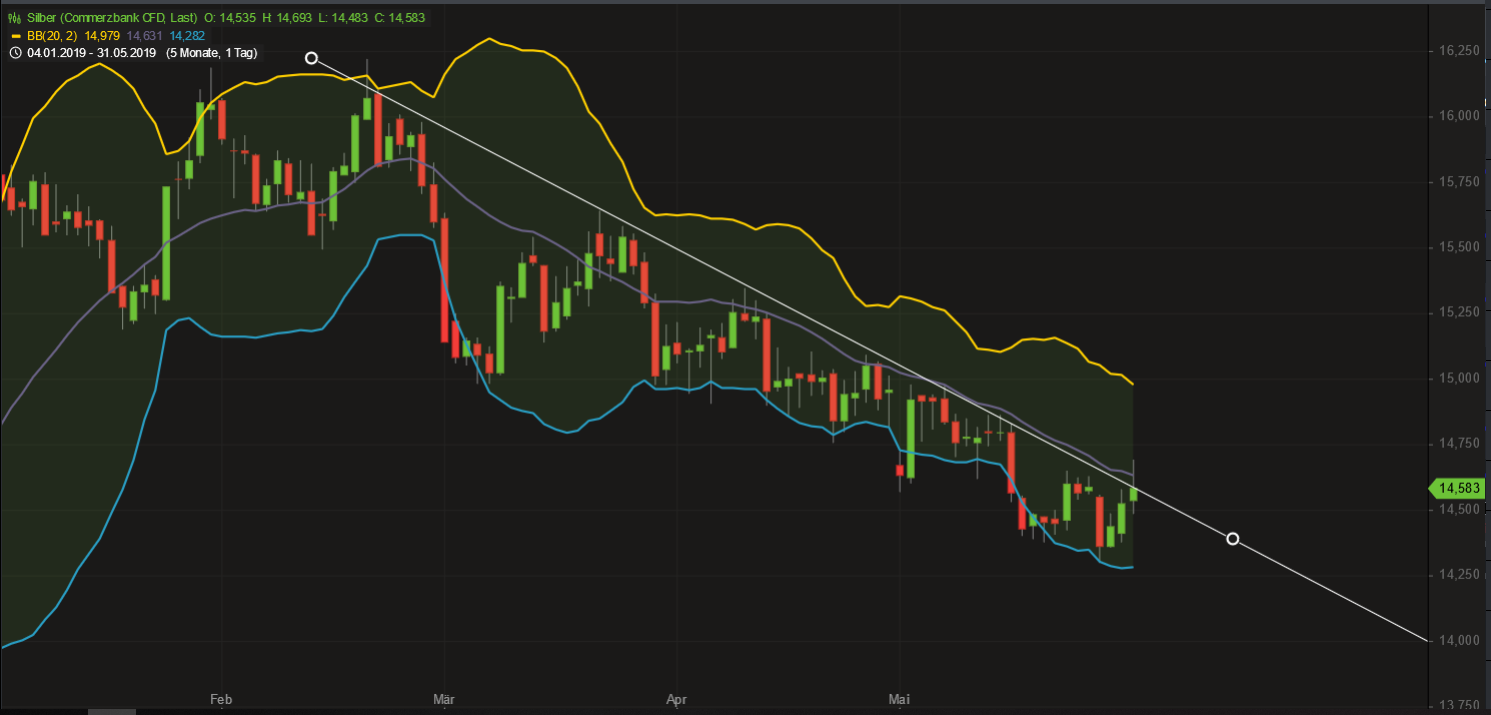Click the clock icon before the date range
Viewport: 1491px width, 715px height.
[14, 53]
